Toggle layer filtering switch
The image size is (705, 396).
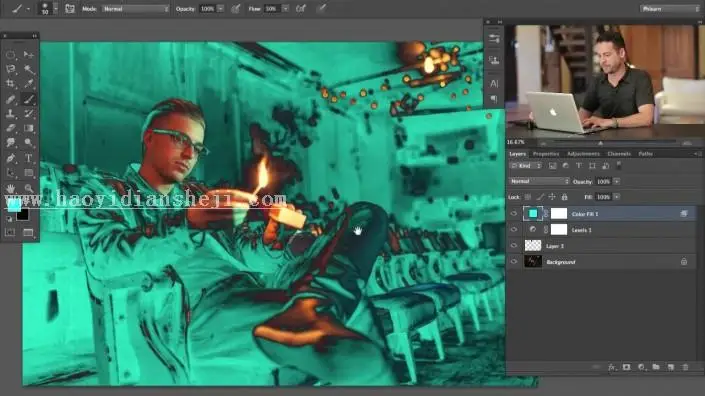[x=619, y=165]
